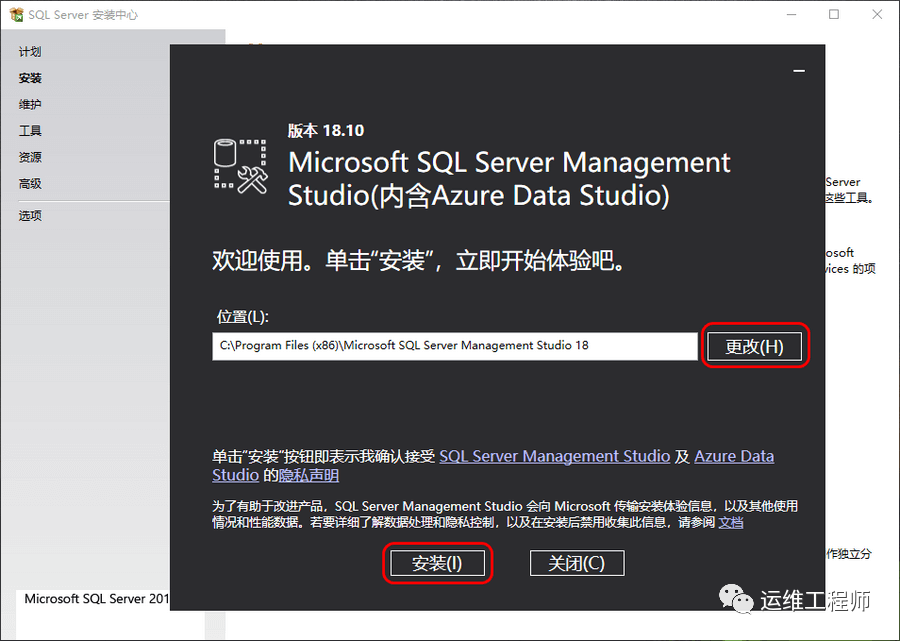Click the 更改(H) button to change location

click(754, 347)
